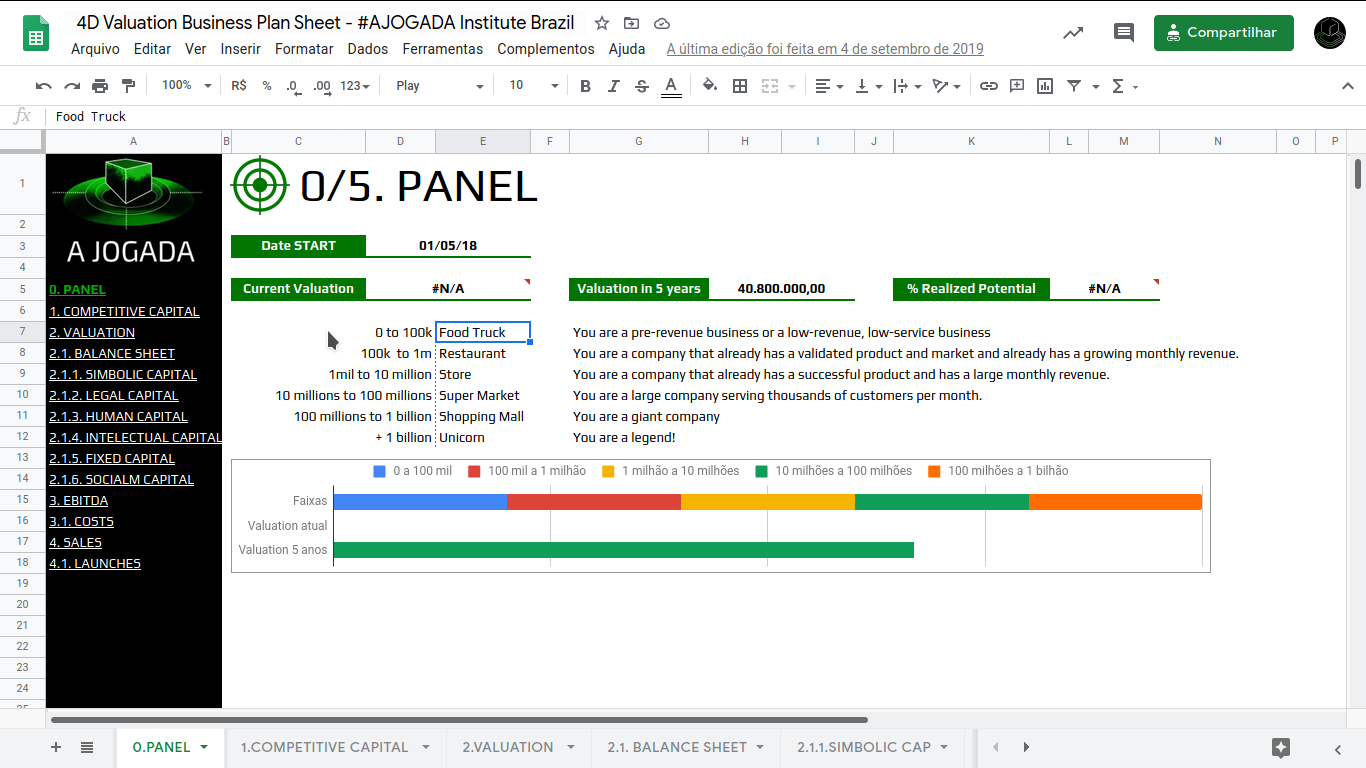Open the activity dashboard icon
This screenshot has height=768, width=1366.
click(1073, 33)
